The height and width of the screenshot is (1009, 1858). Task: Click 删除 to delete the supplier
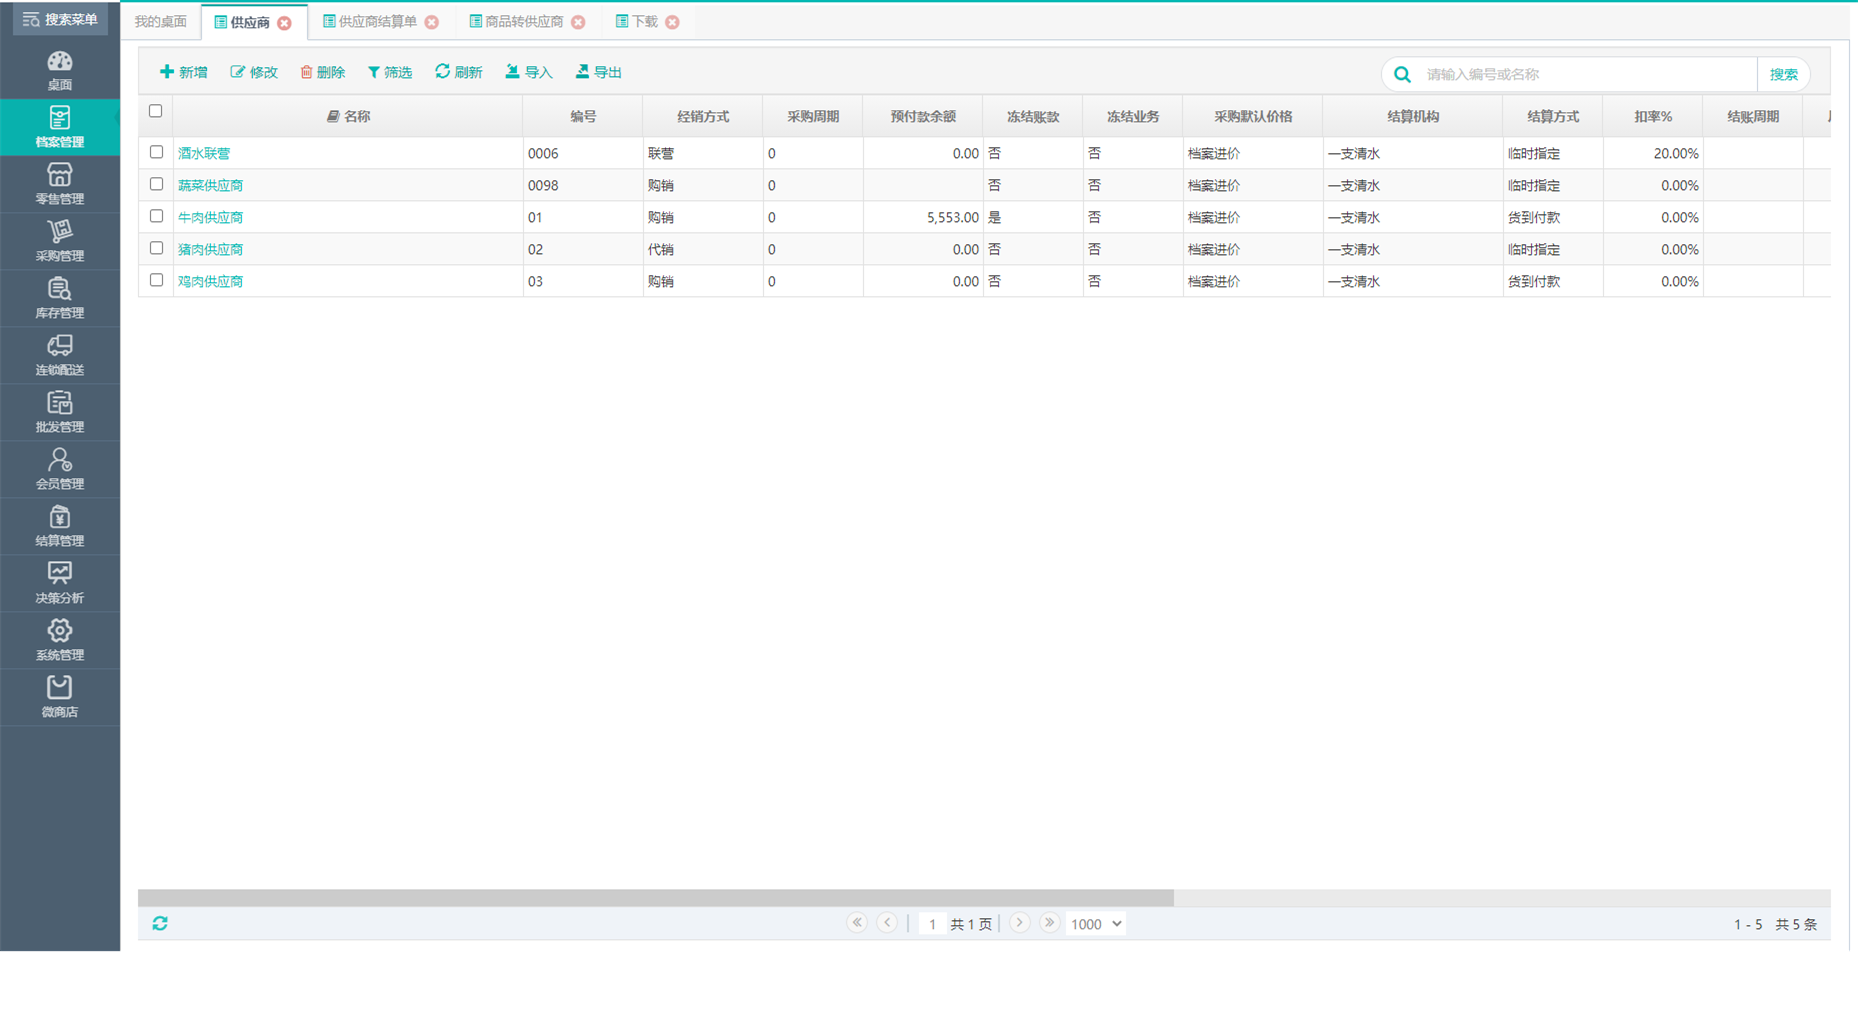tap(322, 72)
